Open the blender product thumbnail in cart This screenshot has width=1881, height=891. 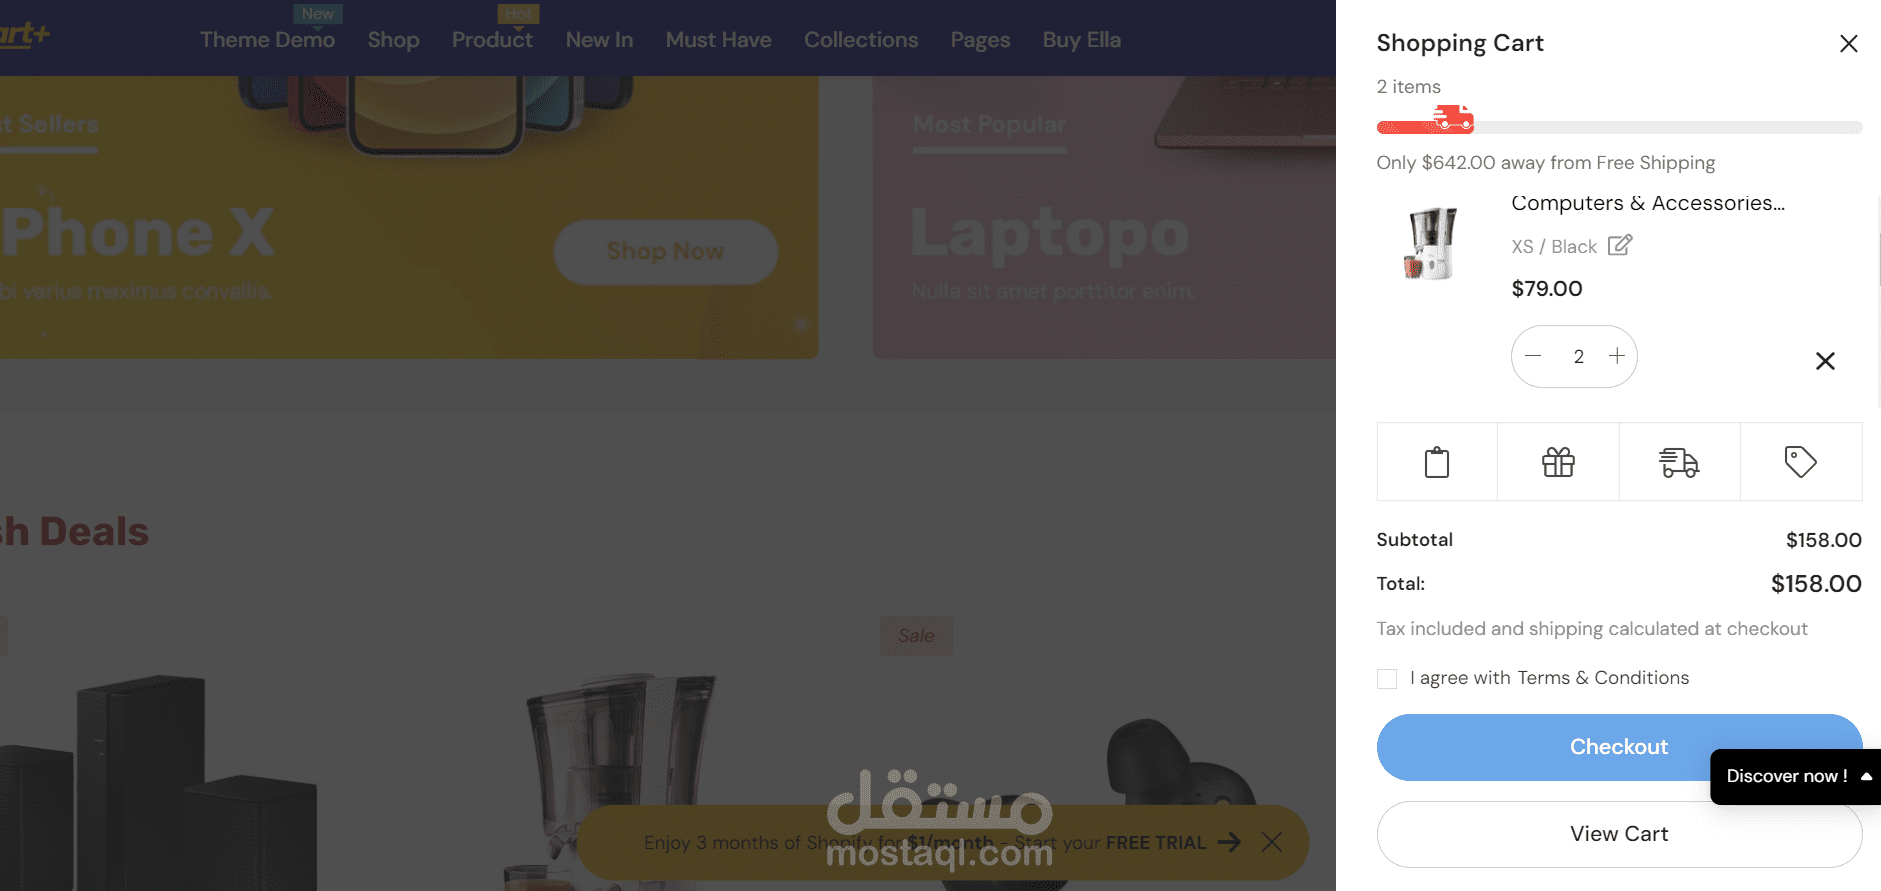[x=1432, y=243]
